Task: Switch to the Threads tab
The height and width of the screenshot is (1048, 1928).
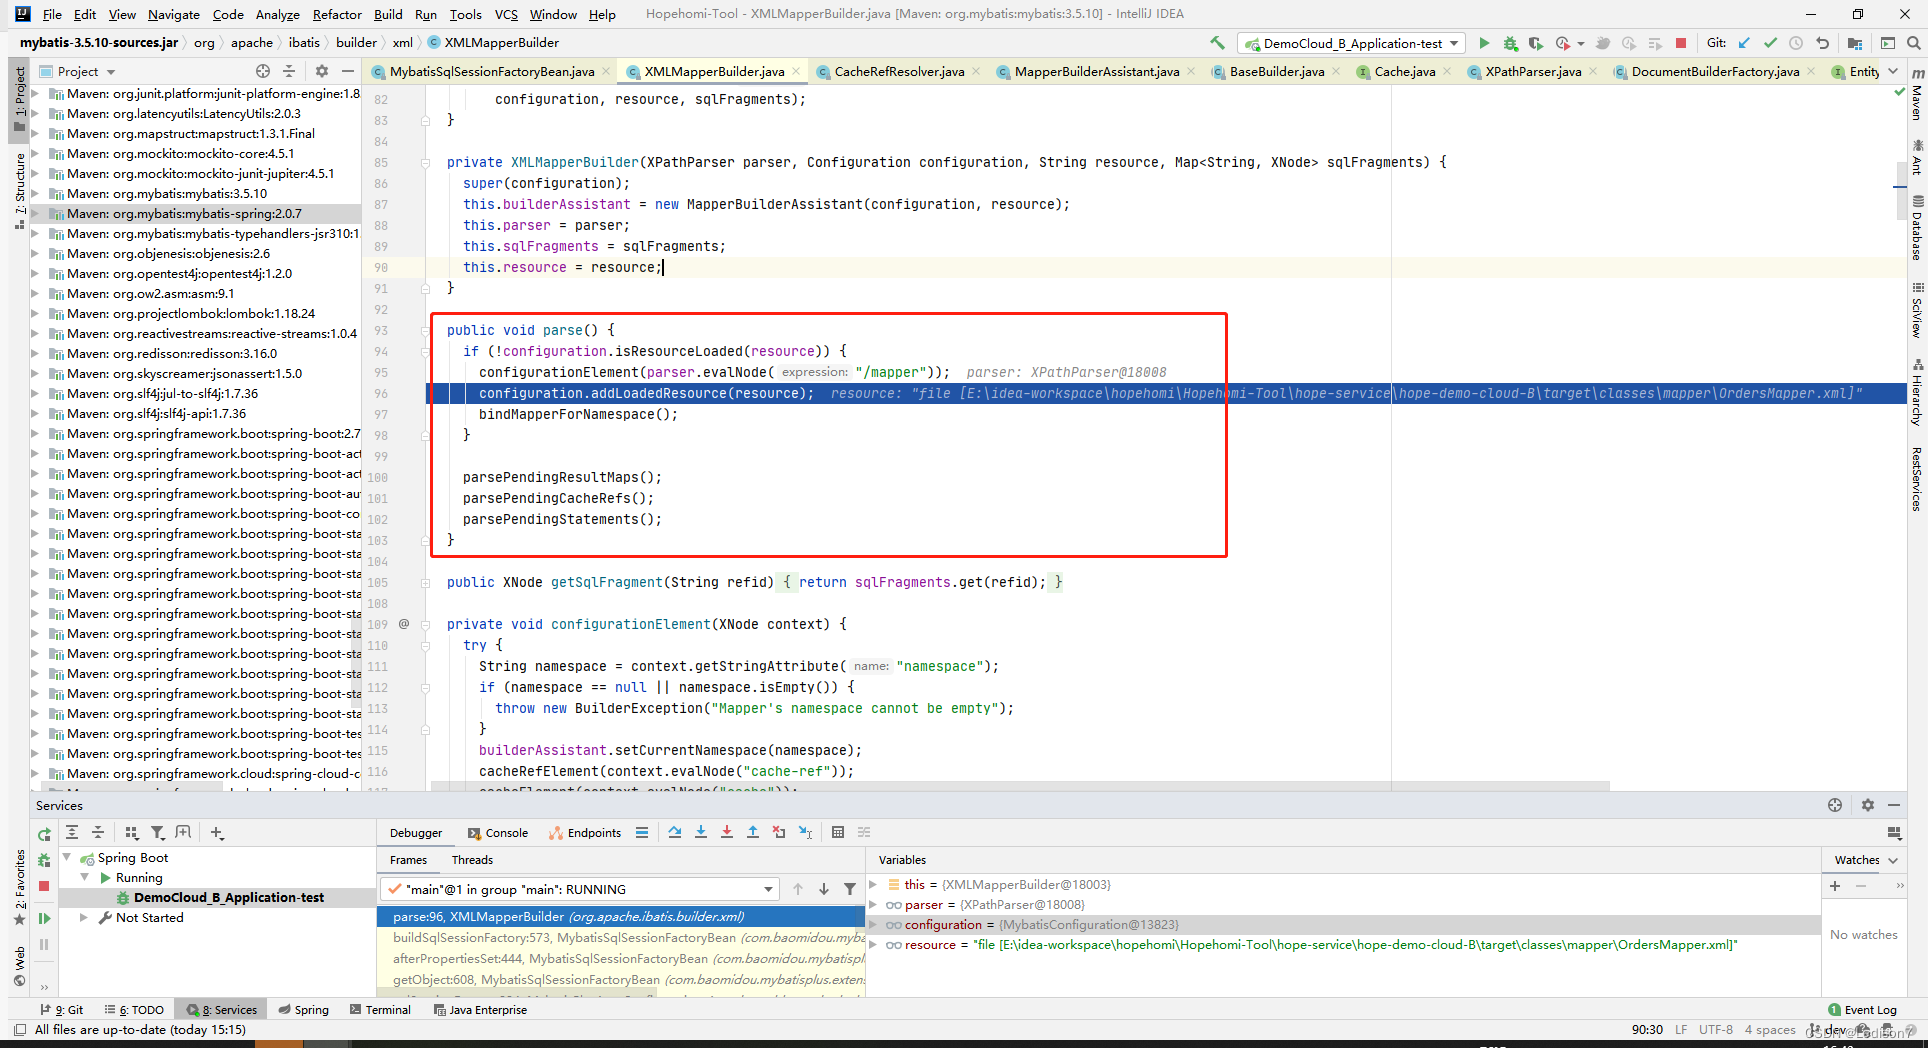Action: coord(472,860)
